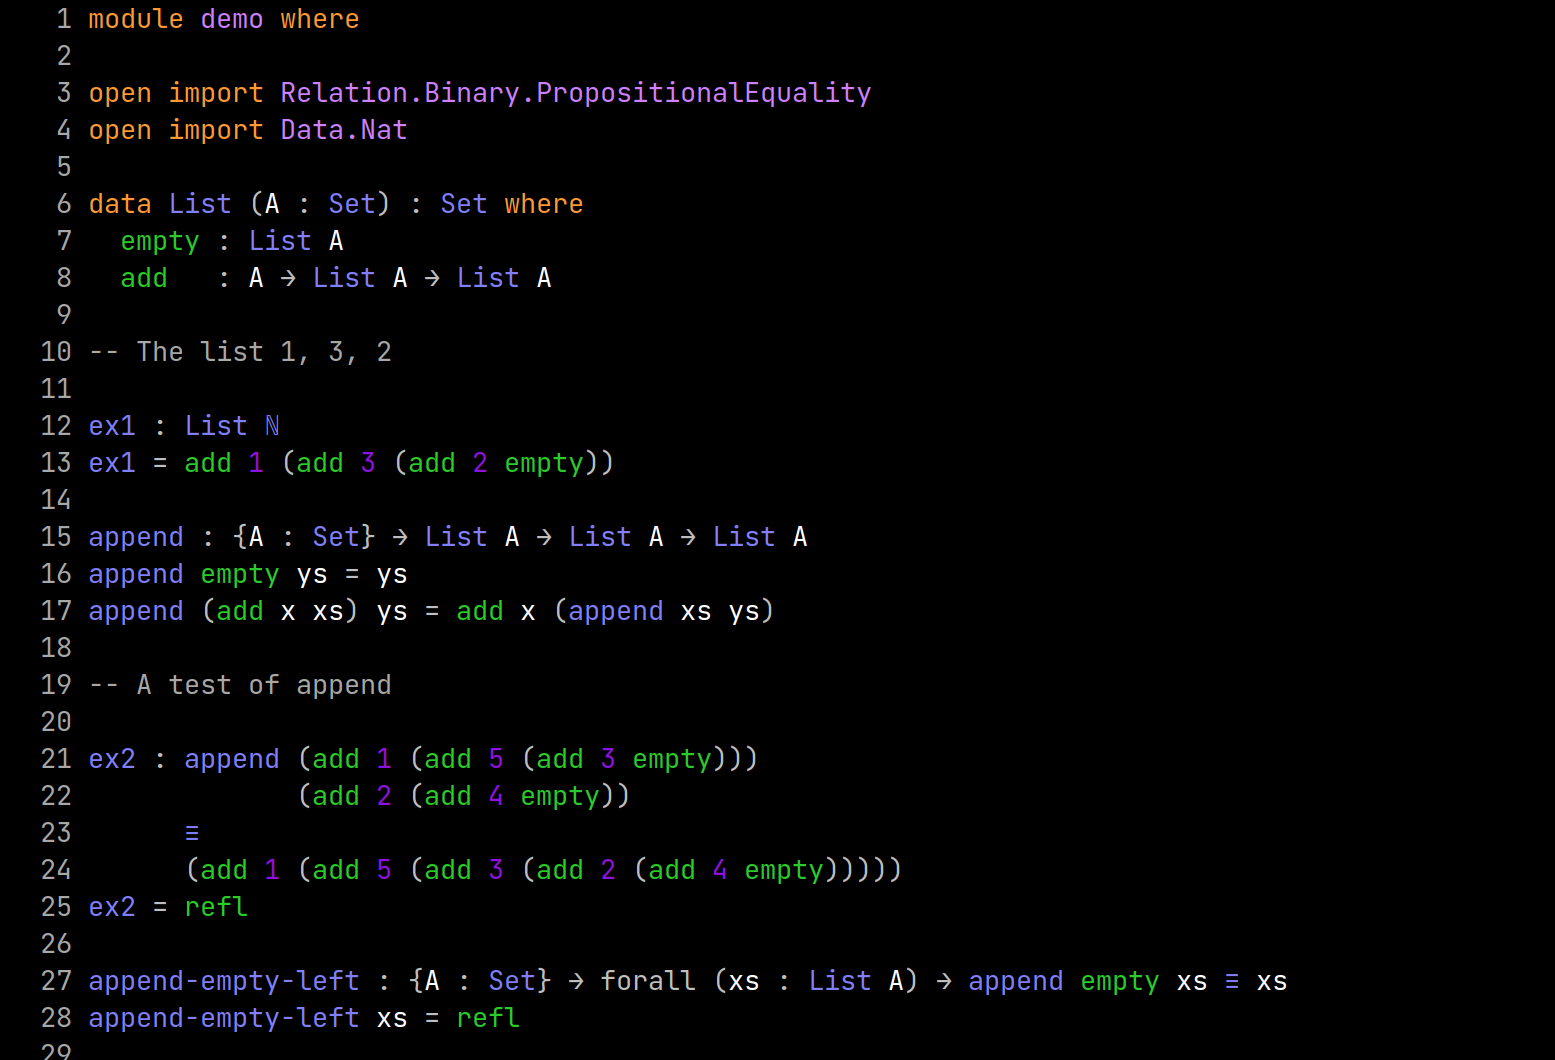Select the ys on the right of line 16

tap(391, 573)
